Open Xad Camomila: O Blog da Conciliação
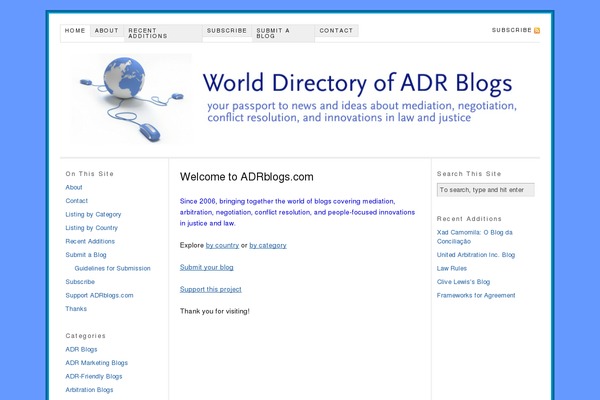The image size is (600, 400). tap(474, 237)
